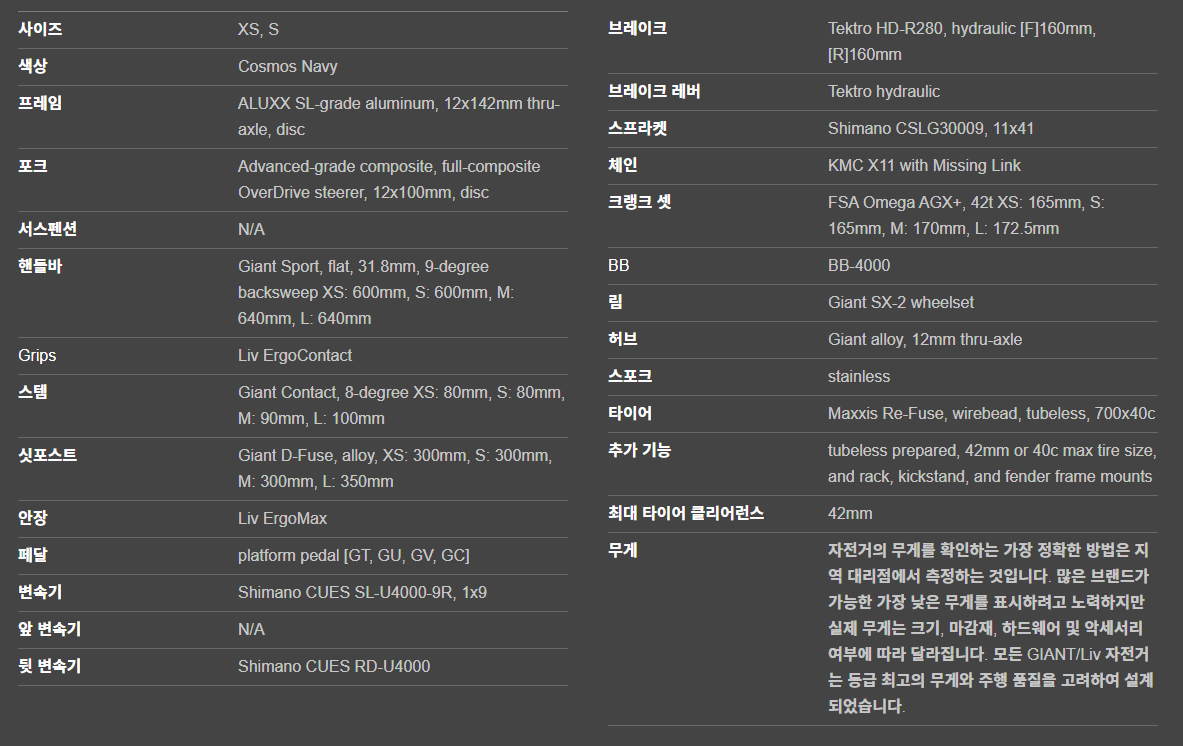This screenshot has width=1183, height=746.
Task: Click the 'Shimano CUES RD-U4000' rear derailleur value
Action: (x=333, y=666)
